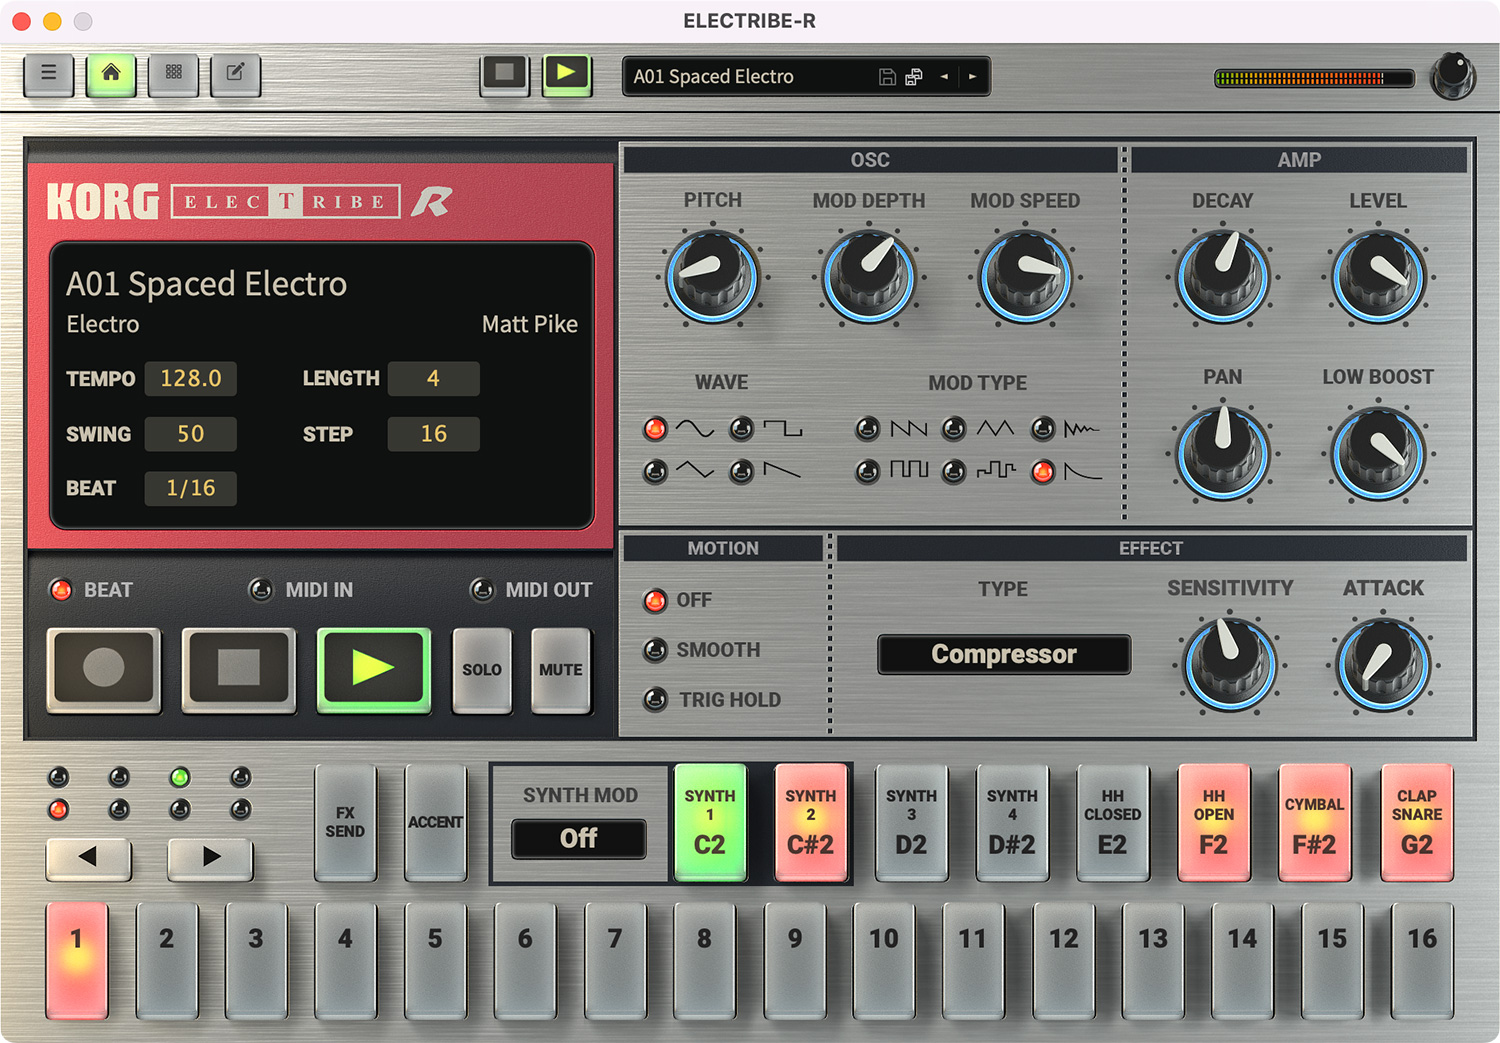1500x1043 pixels.
Task: Set MOTION to SMOOTH
Action: tap(656, 650)
